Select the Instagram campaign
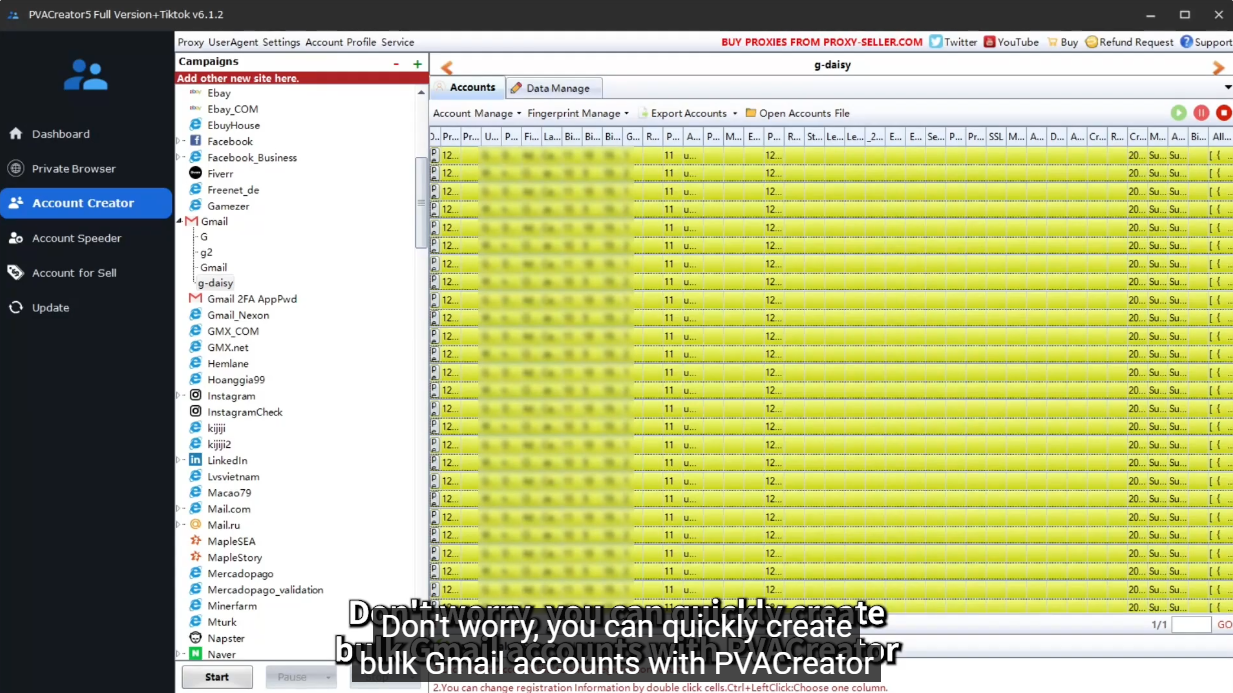Screen dimensions: 1233x693 [x=231, y=396]
